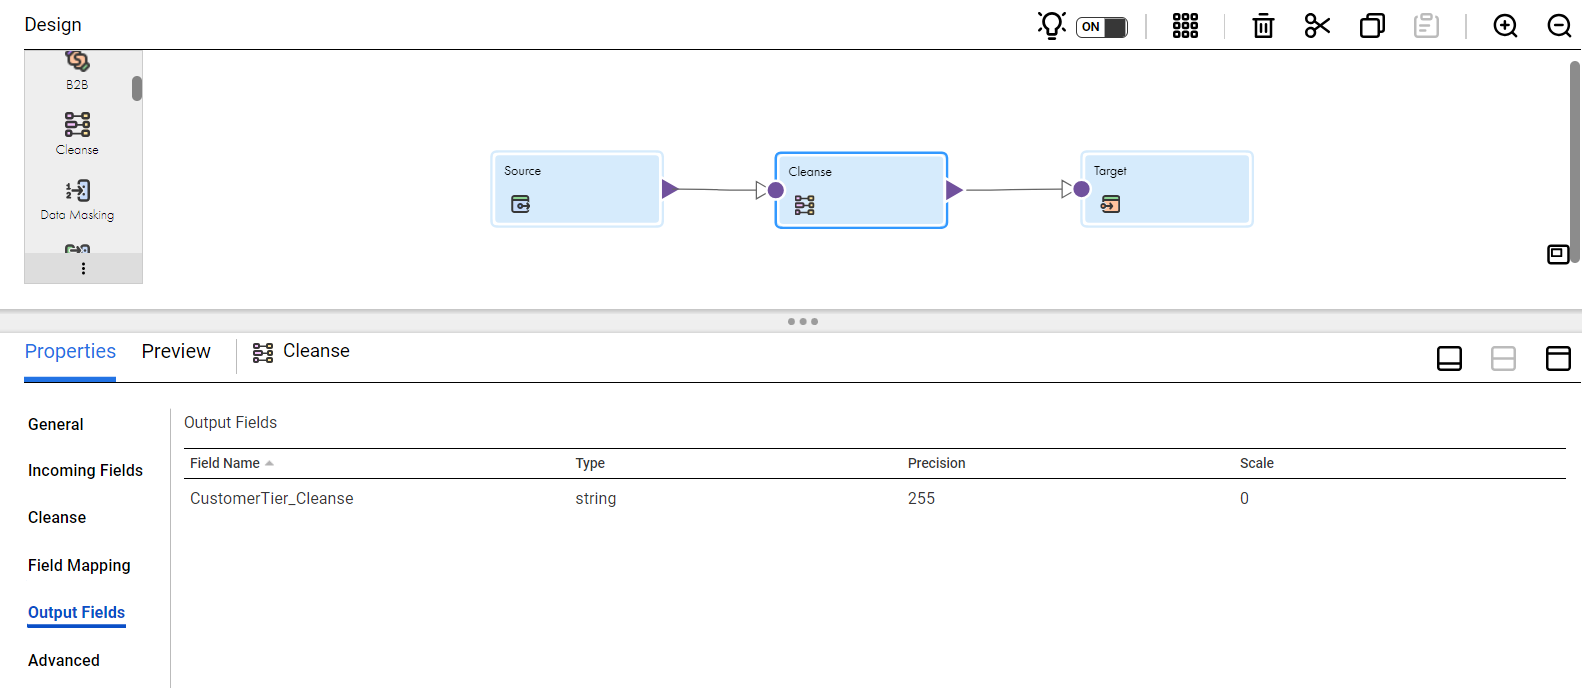Cut with the scissors icon

point(1318,26)
